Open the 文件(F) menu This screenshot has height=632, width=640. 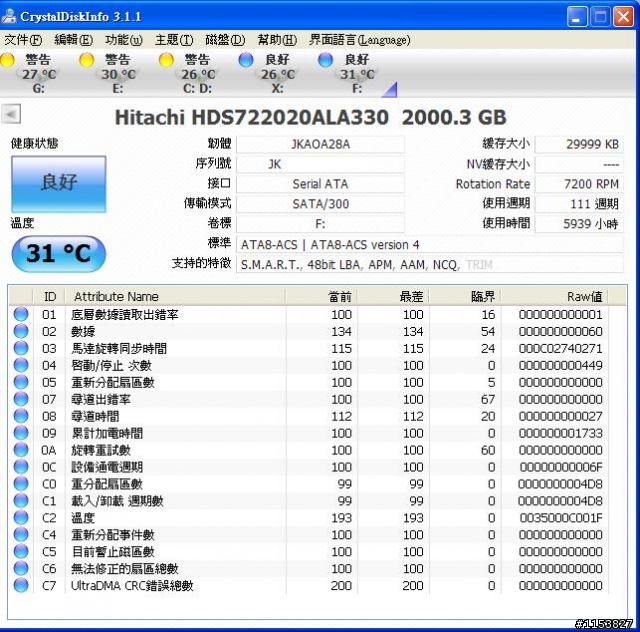pyautogui.click(x=23, y=40)
